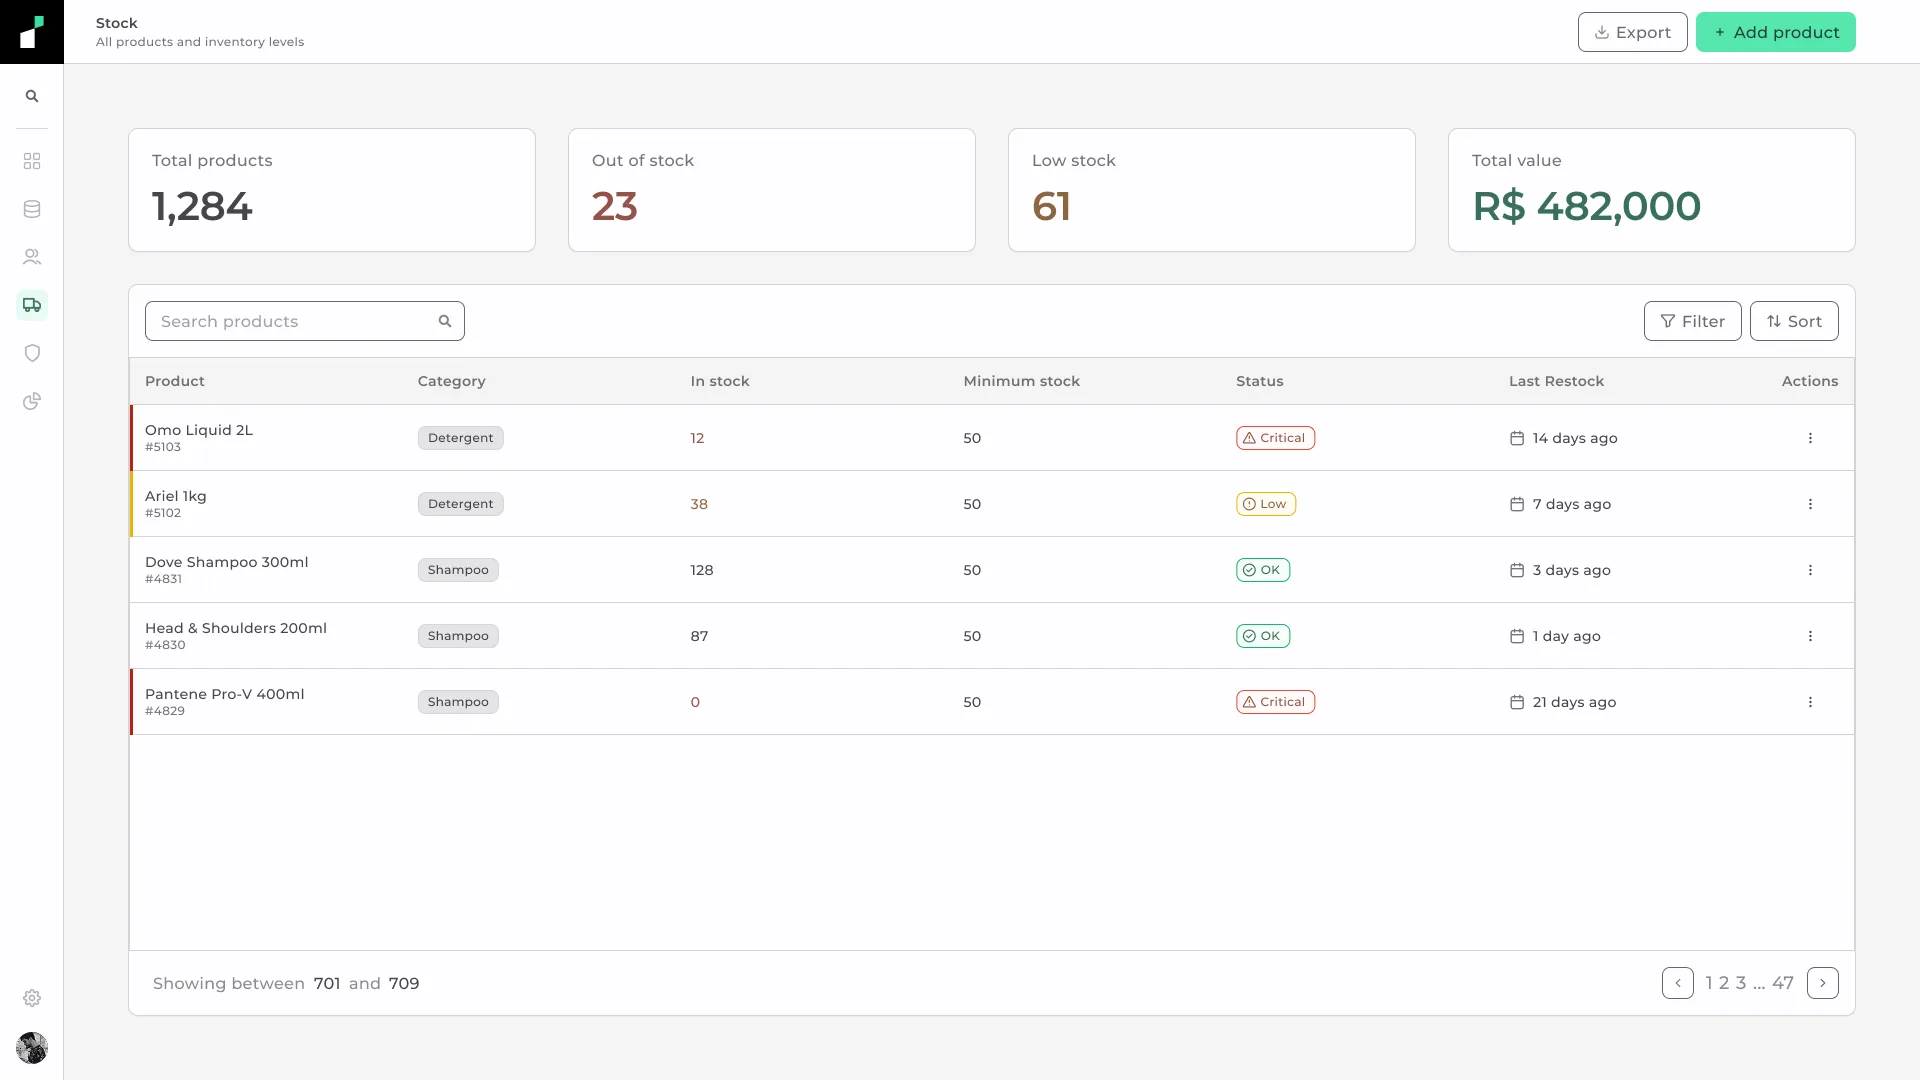Open the database stack icon in sidebar
Image resolution: width=1920 pixels, height=1080 pixels.
(x=32, y=209)
